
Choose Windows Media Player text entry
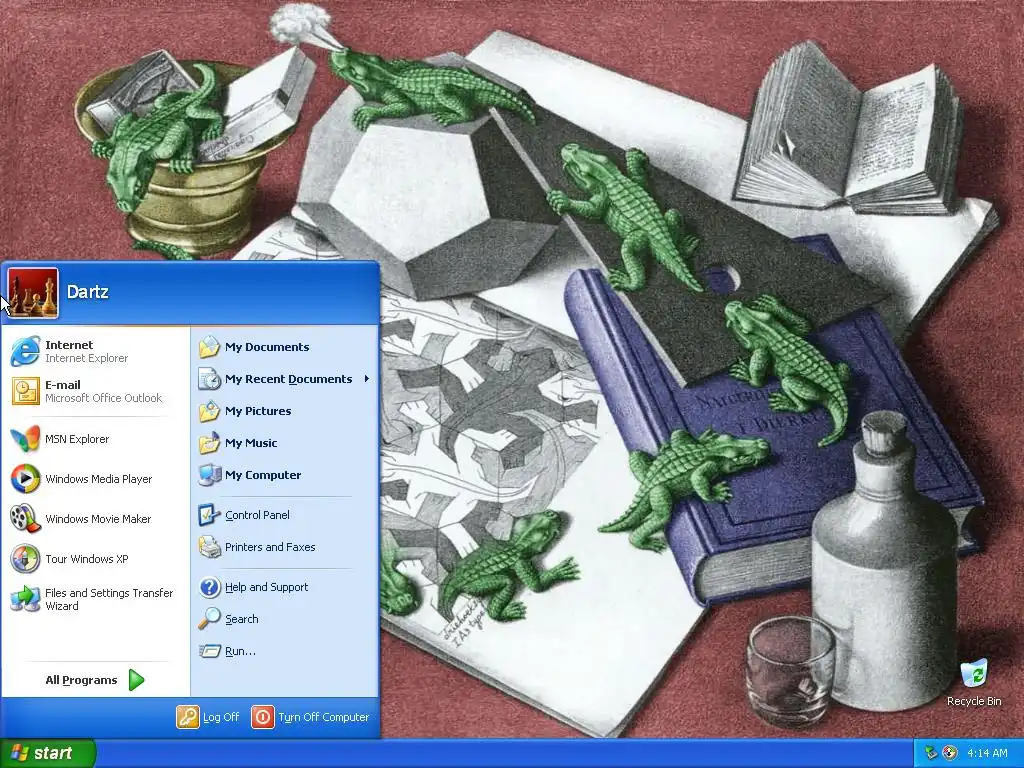tap(99, 479)
